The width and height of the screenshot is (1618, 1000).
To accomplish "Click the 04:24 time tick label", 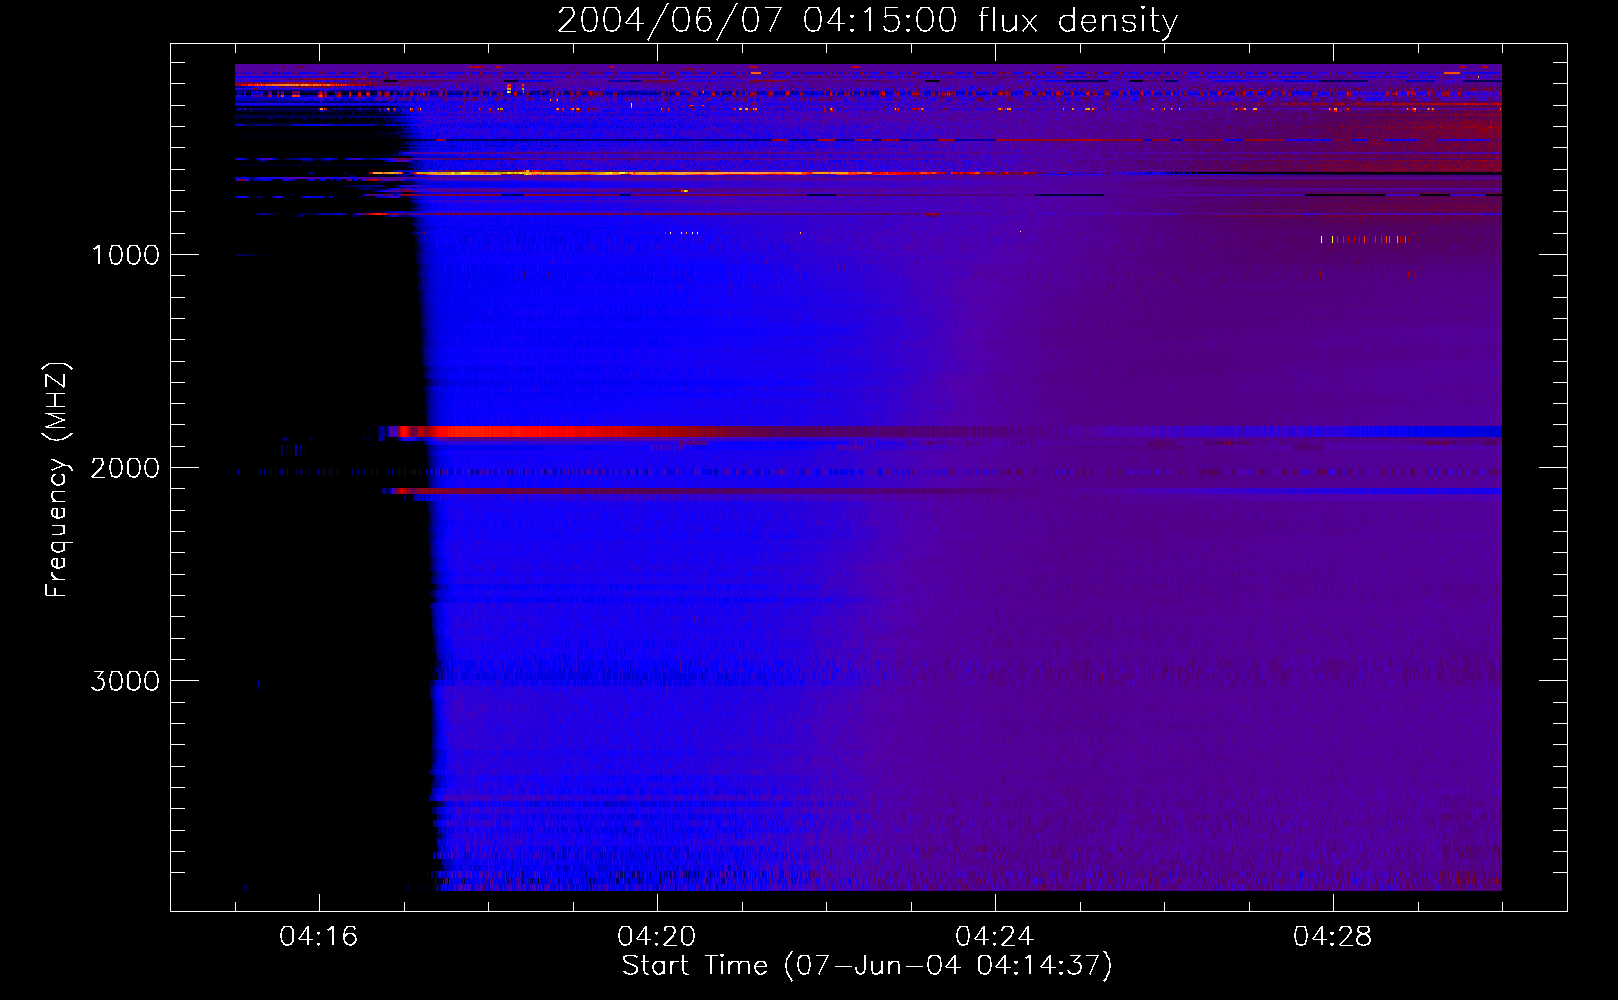I will click(x=995, y=937).
